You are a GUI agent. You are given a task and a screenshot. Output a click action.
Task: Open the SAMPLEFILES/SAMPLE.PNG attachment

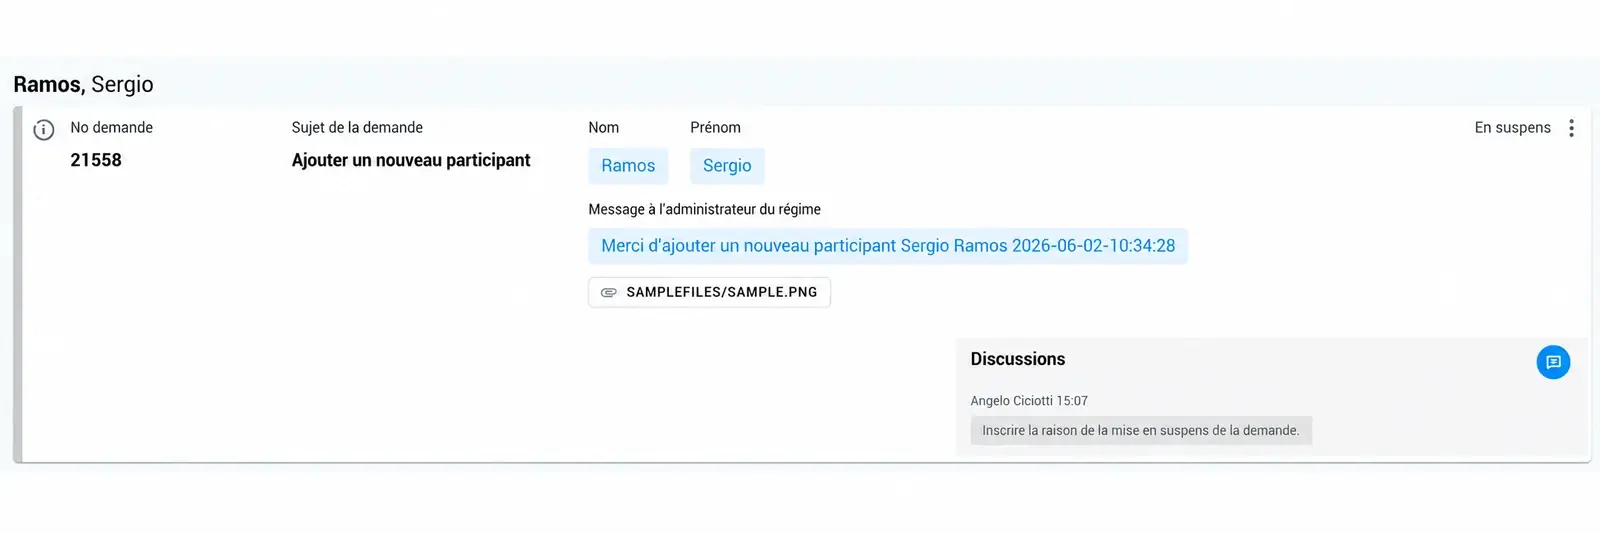tap(709, 292)
